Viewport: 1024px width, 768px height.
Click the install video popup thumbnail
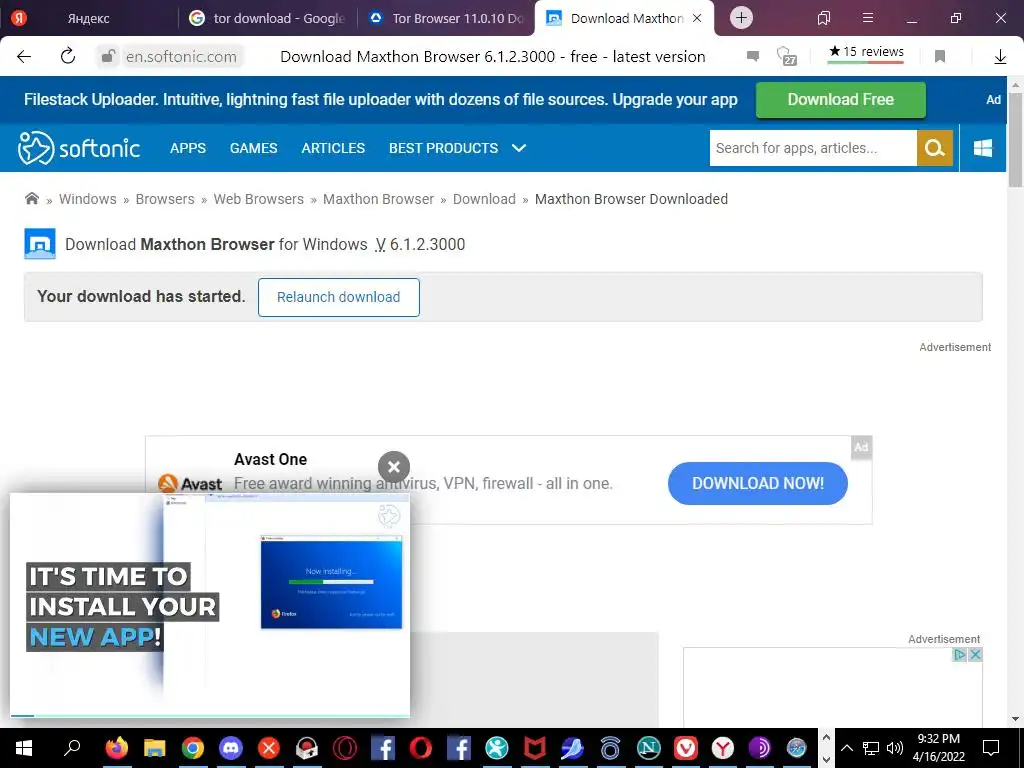(210, 604)
